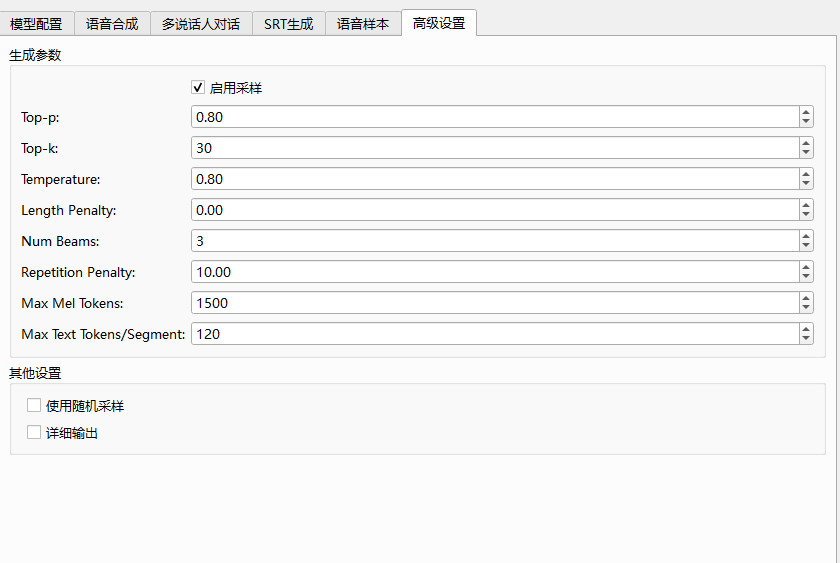Open the 语音样本 tab
The image size is (840, 563).
(363, 23)
